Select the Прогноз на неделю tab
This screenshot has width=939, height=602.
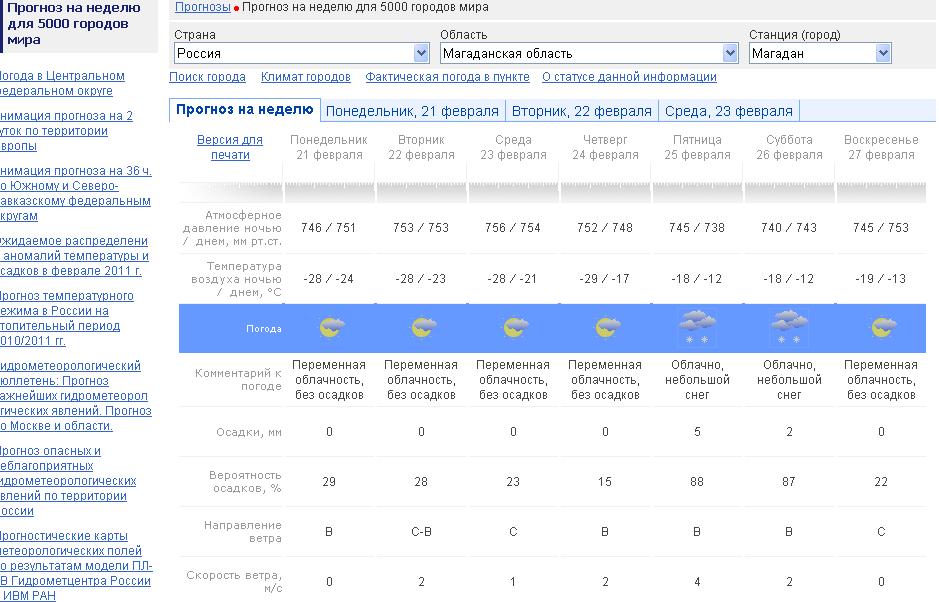(245, 110)
